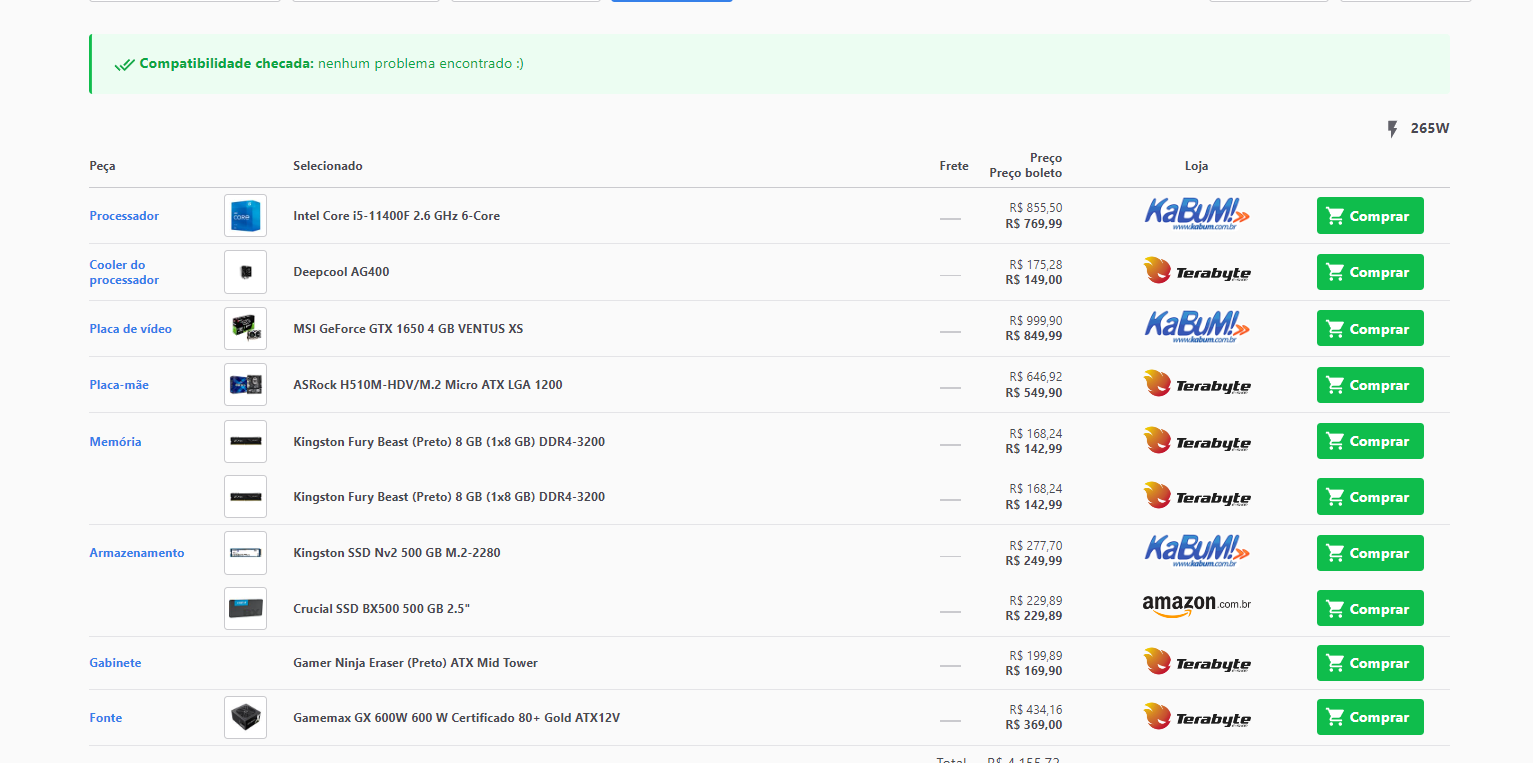Click the lightning bolt wattage icon
Screen dimensions: 1533x763
[1392, 129]
